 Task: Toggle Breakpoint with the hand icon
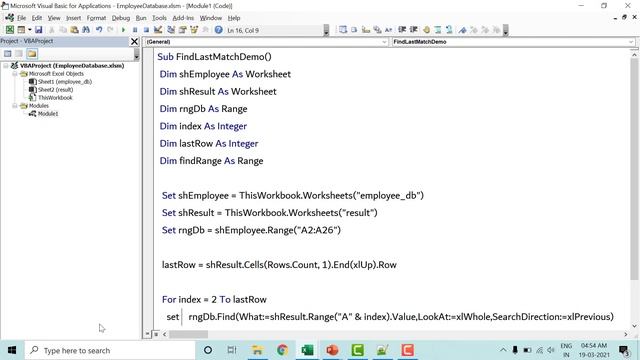[427, 30]
